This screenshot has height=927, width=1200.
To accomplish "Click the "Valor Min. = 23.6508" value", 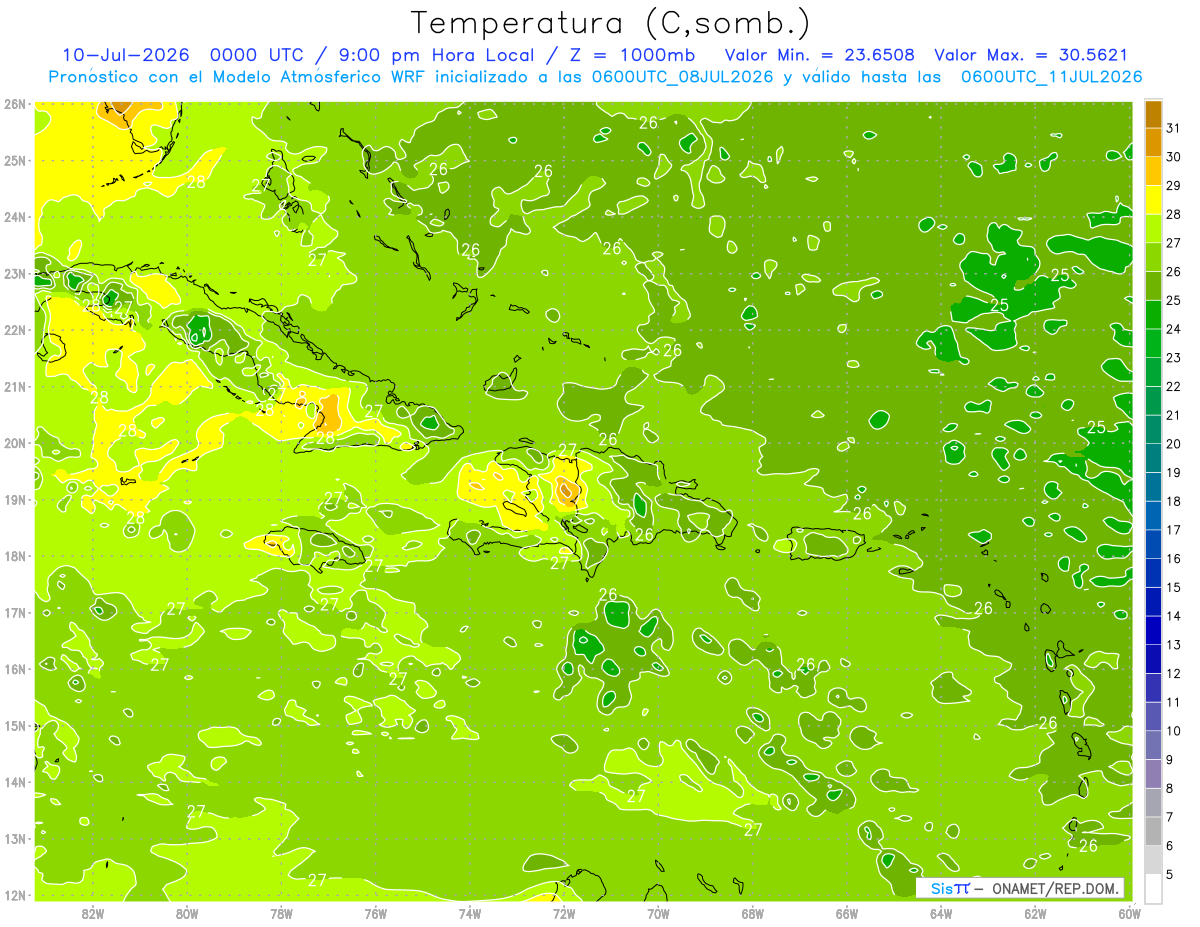I will (x=819, y=55).
